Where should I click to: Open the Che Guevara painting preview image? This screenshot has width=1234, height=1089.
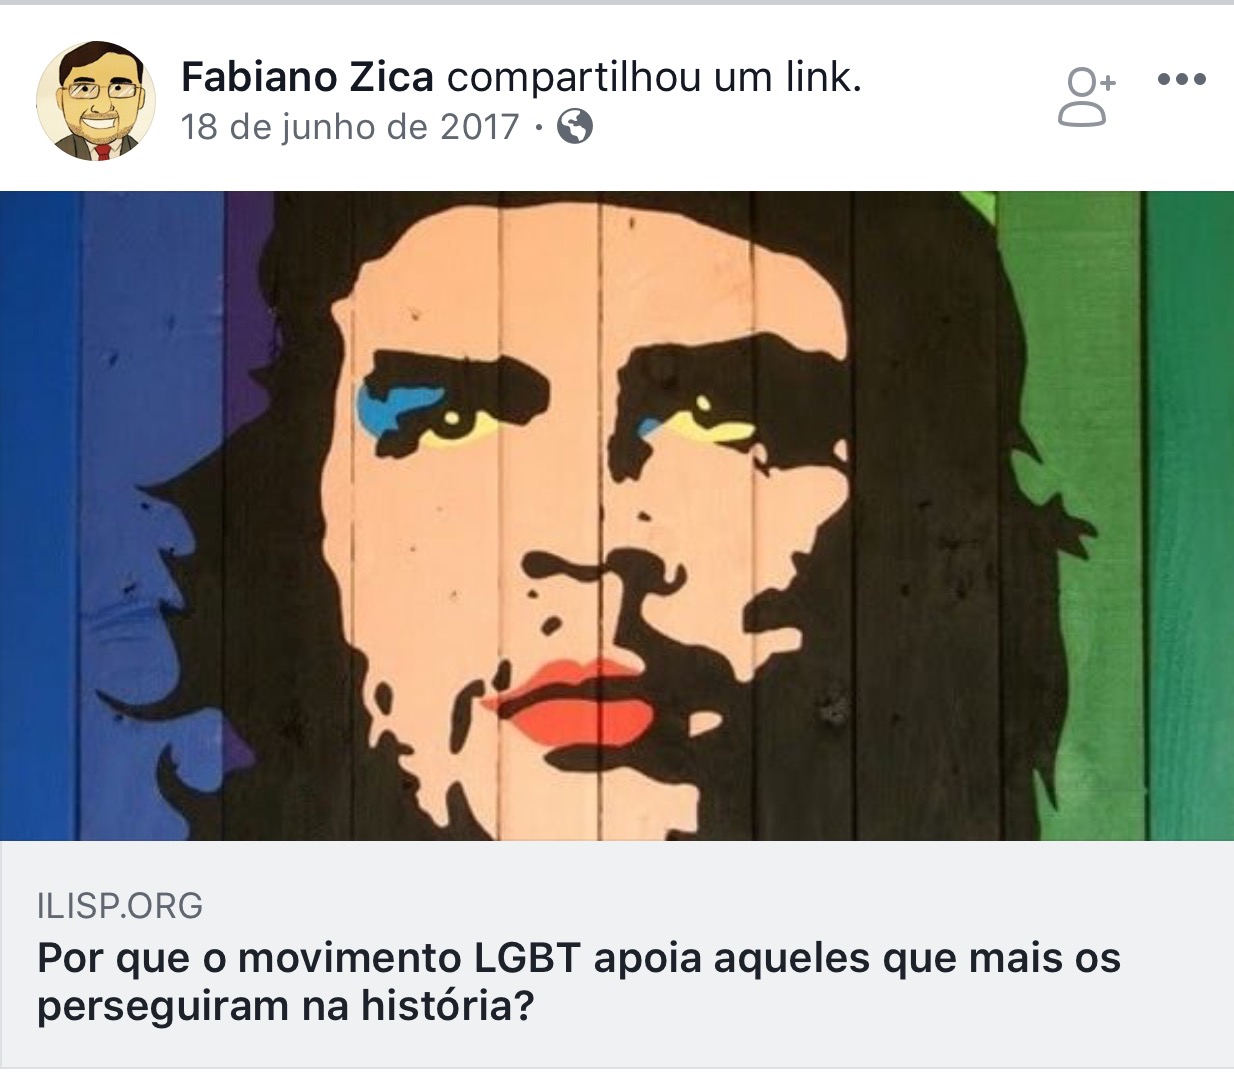[x=617, y=516]
